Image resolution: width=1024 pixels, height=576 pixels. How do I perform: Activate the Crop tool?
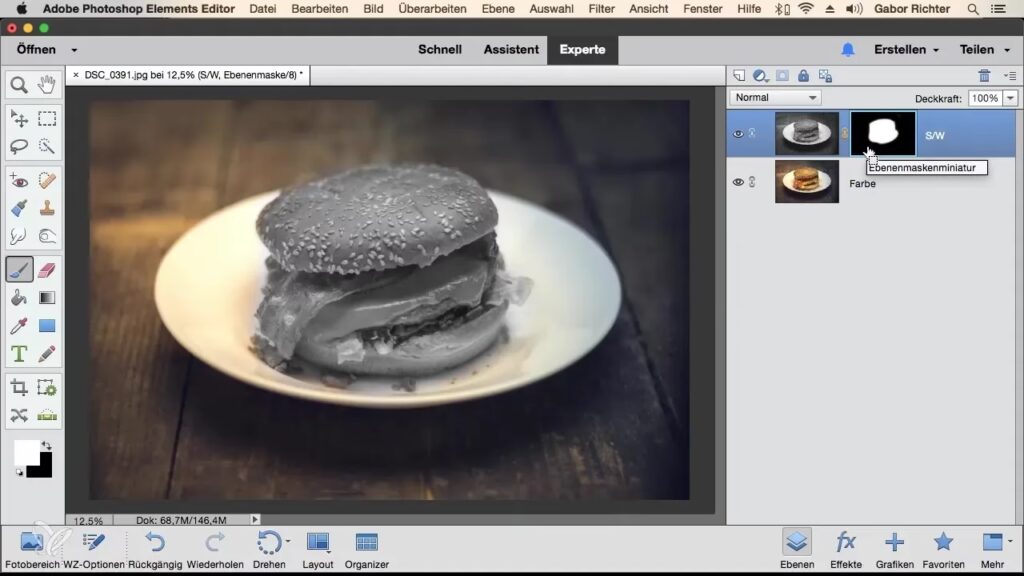click(x=19, y=387)
